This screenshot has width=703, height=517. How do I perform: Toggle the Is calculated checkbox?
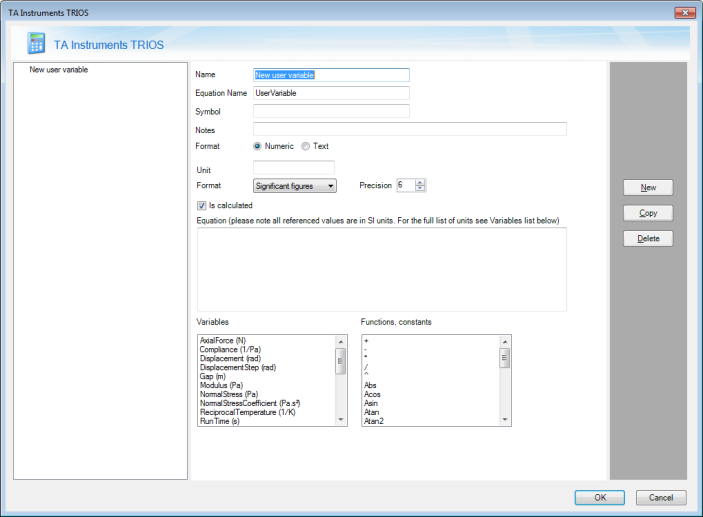click(202, 205)
